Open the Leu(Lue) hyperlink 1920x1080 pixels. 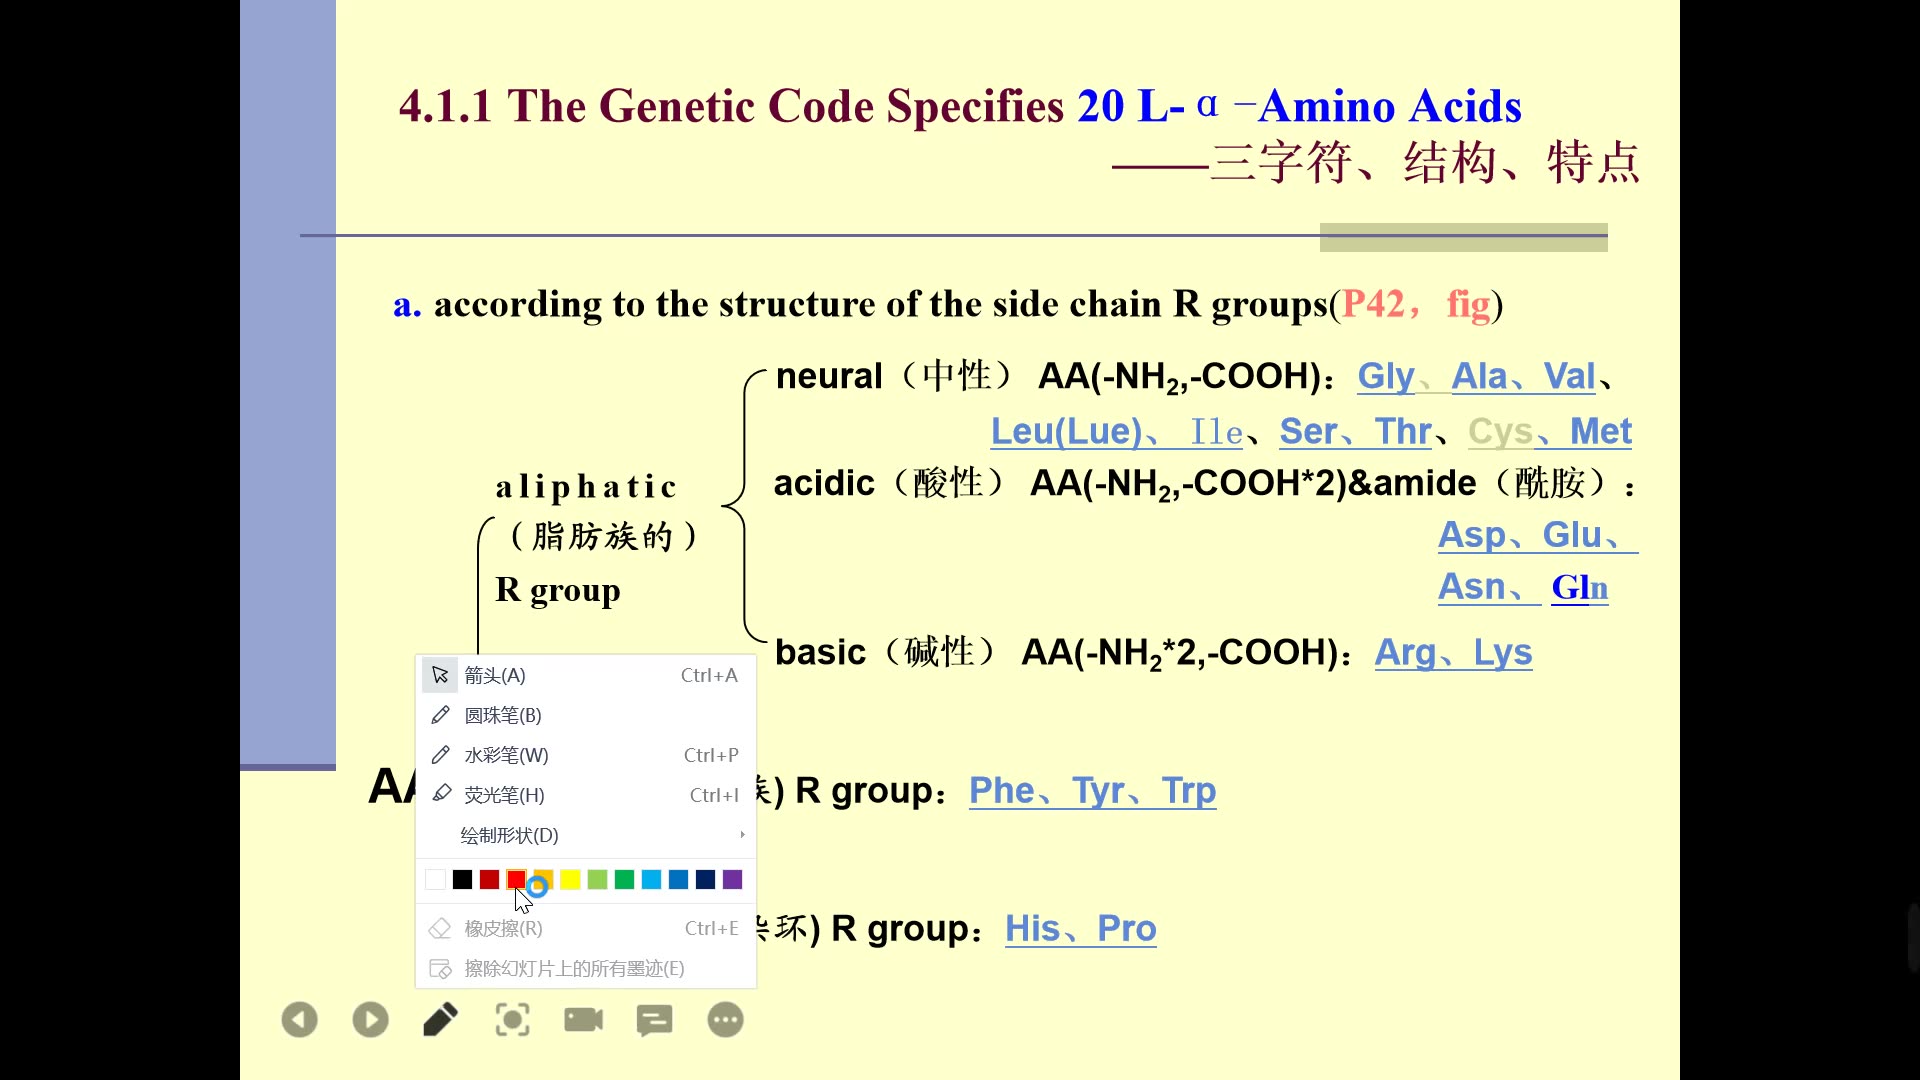[1066, 431]
